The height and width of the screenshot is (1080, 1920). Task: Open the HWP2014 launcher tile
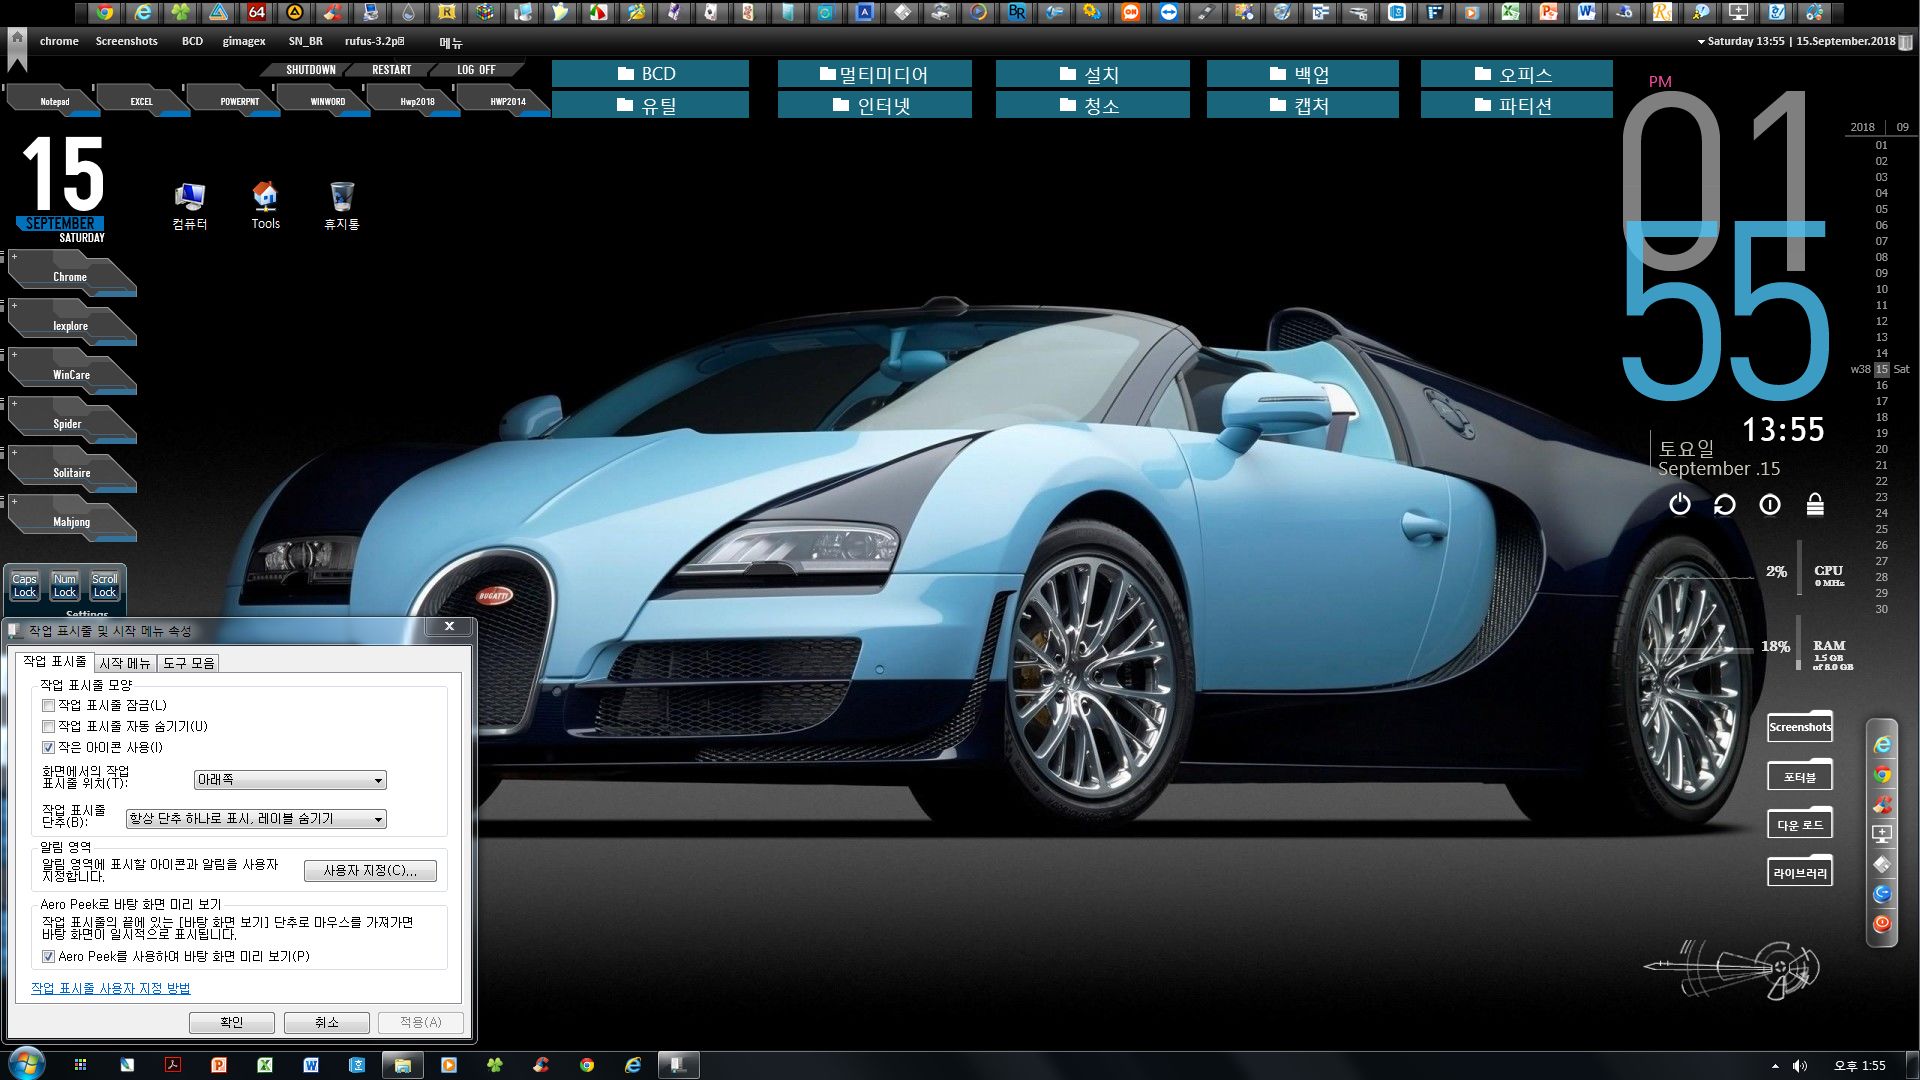[x=503, y=100]
